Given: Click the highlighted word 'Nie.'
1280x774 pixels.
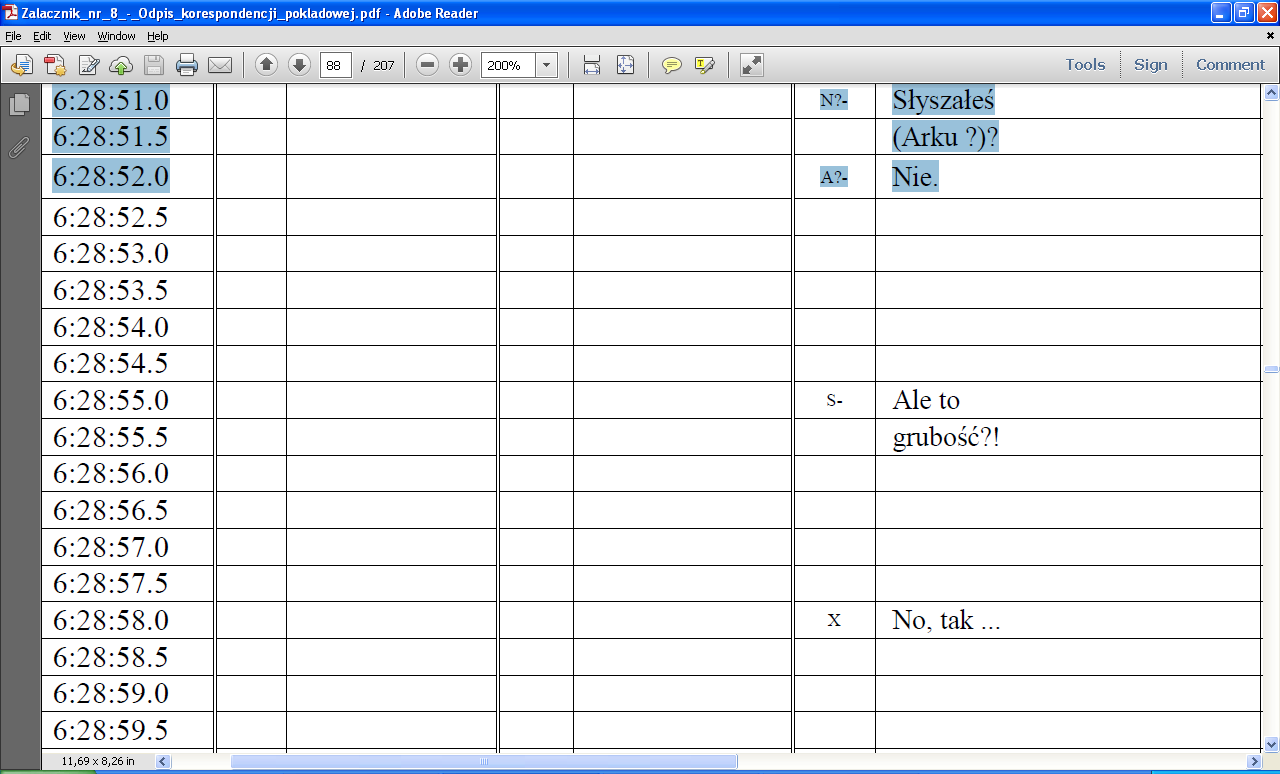Looking at the screenshot, I should point(915,177).
